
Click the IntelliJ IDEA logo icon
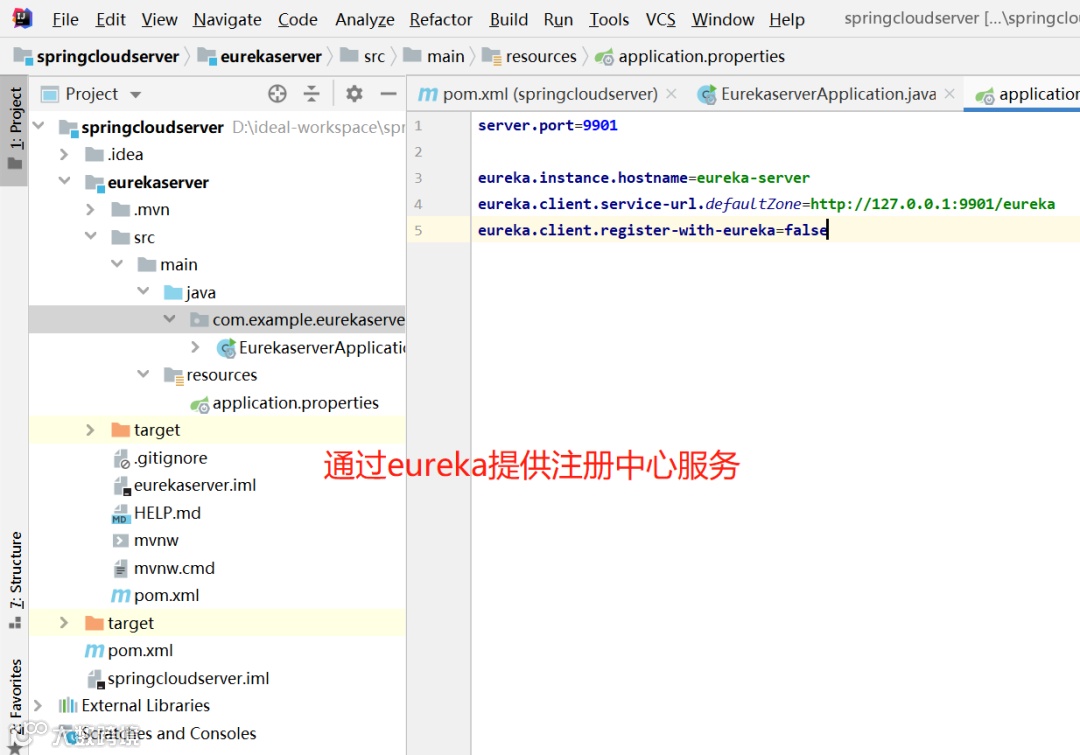click(x=22, y=19)
